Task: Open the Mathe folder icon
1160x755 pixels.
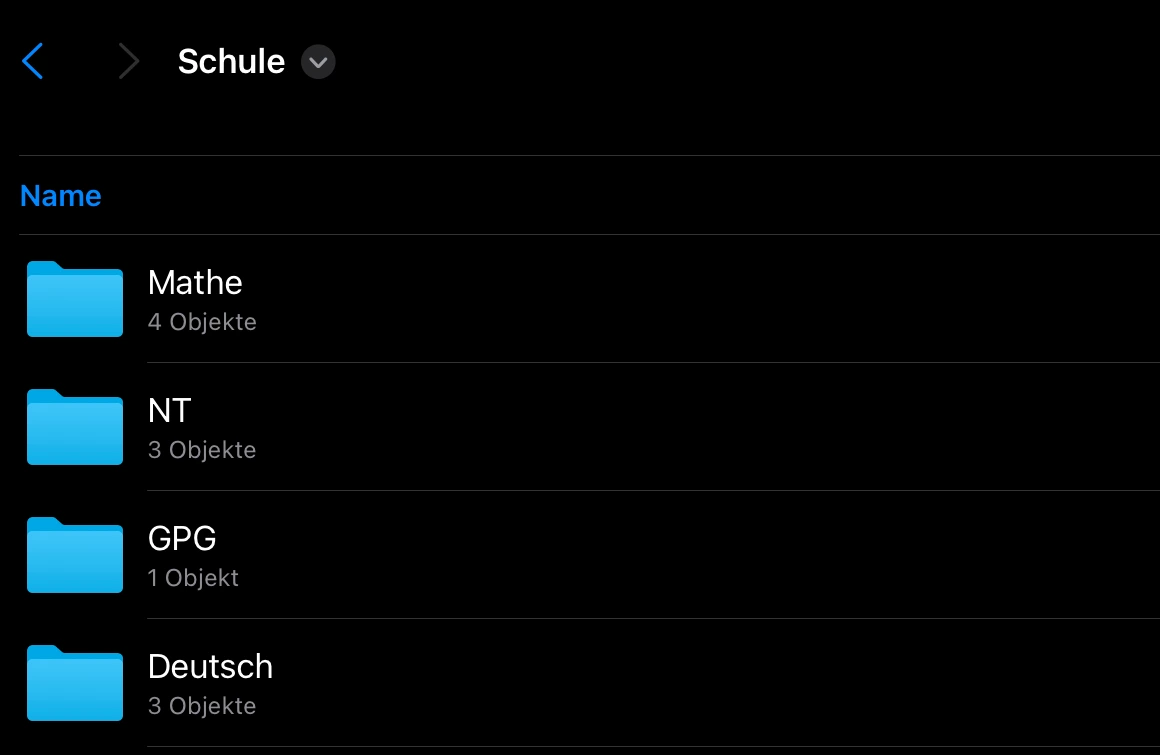Action: click(x=75, y=299)
